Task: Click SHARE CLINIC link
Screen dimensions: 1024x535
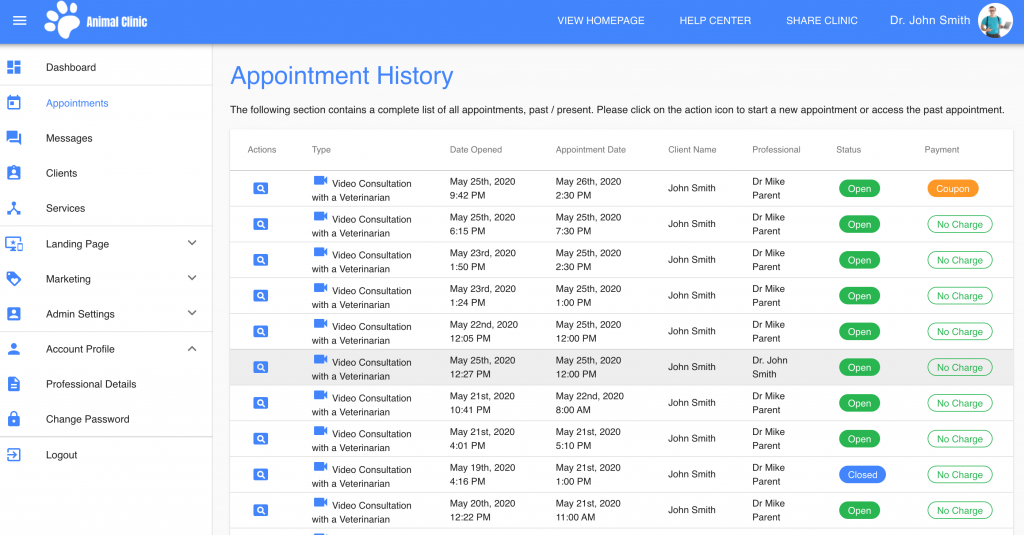Action: [822, 21]
